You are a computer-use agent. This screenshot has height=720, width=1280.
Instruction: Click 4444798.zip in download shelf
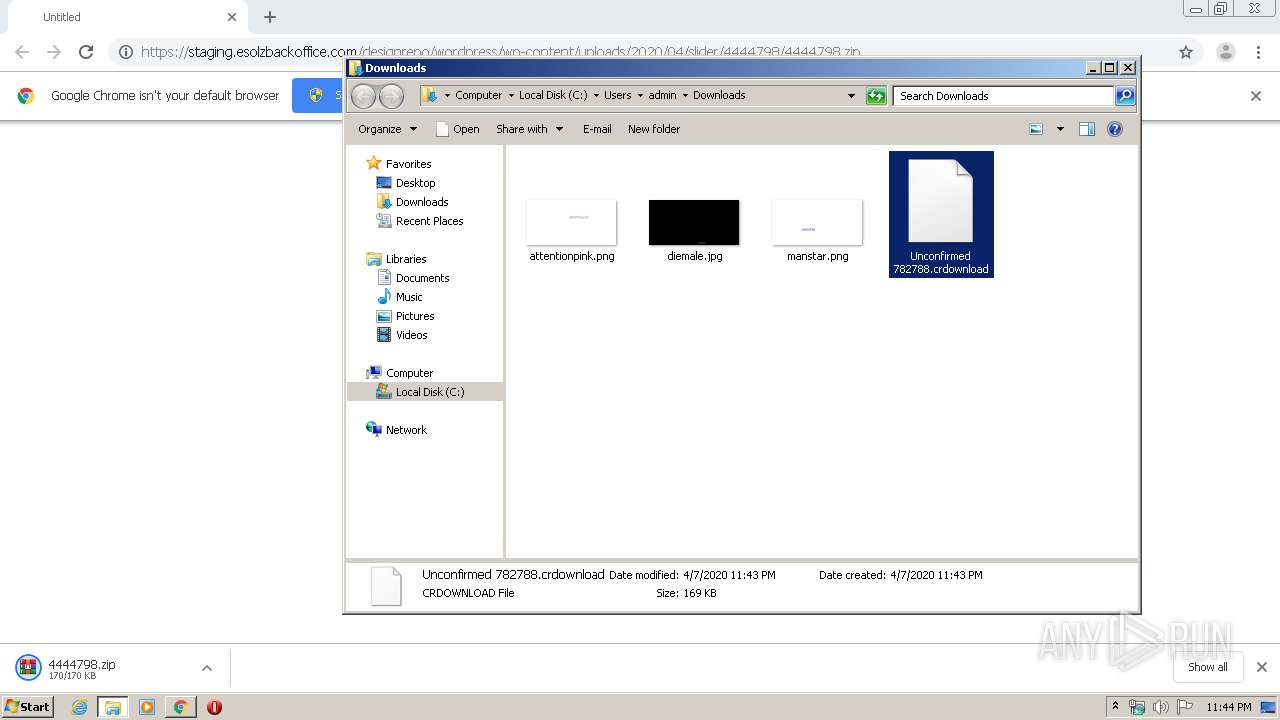(83, 668)
